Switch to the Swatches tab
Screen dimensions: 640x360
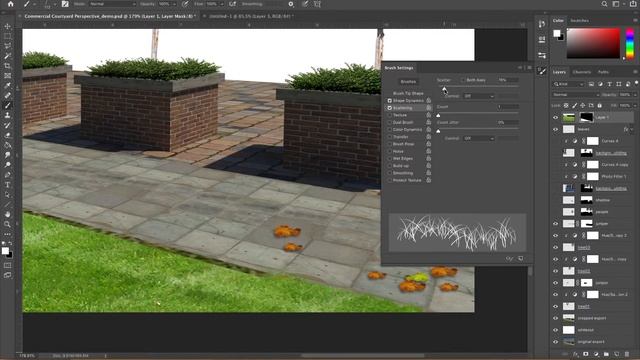click(580, 20)
